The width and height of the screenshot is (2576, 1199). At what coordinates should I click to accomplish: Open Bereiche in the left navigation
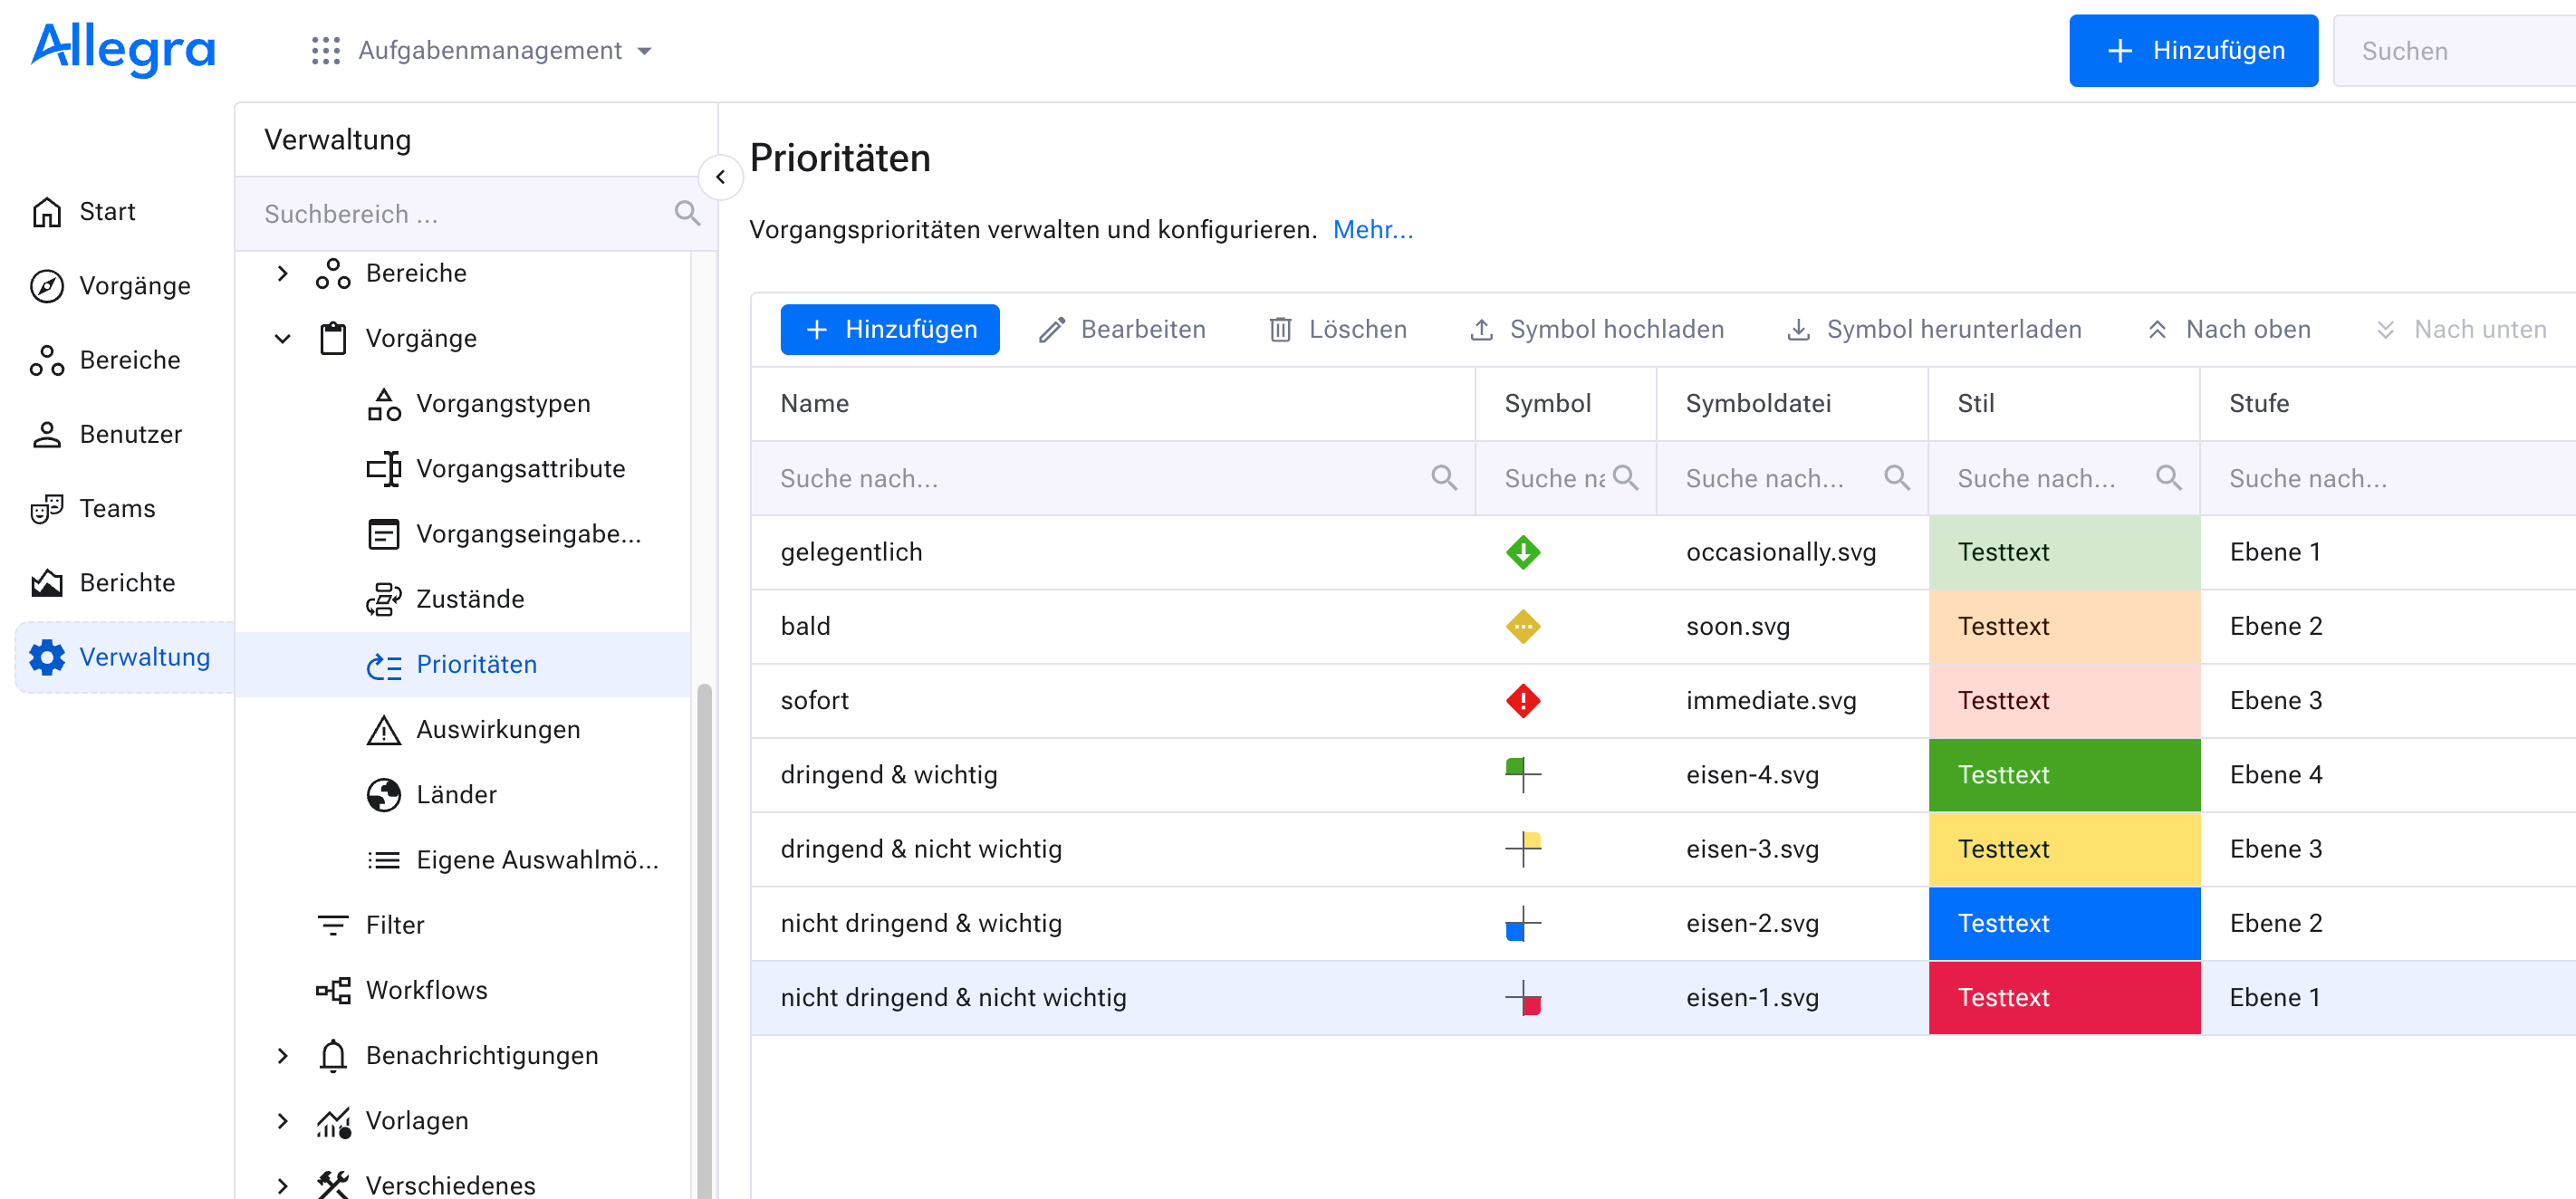pos(105,360)
